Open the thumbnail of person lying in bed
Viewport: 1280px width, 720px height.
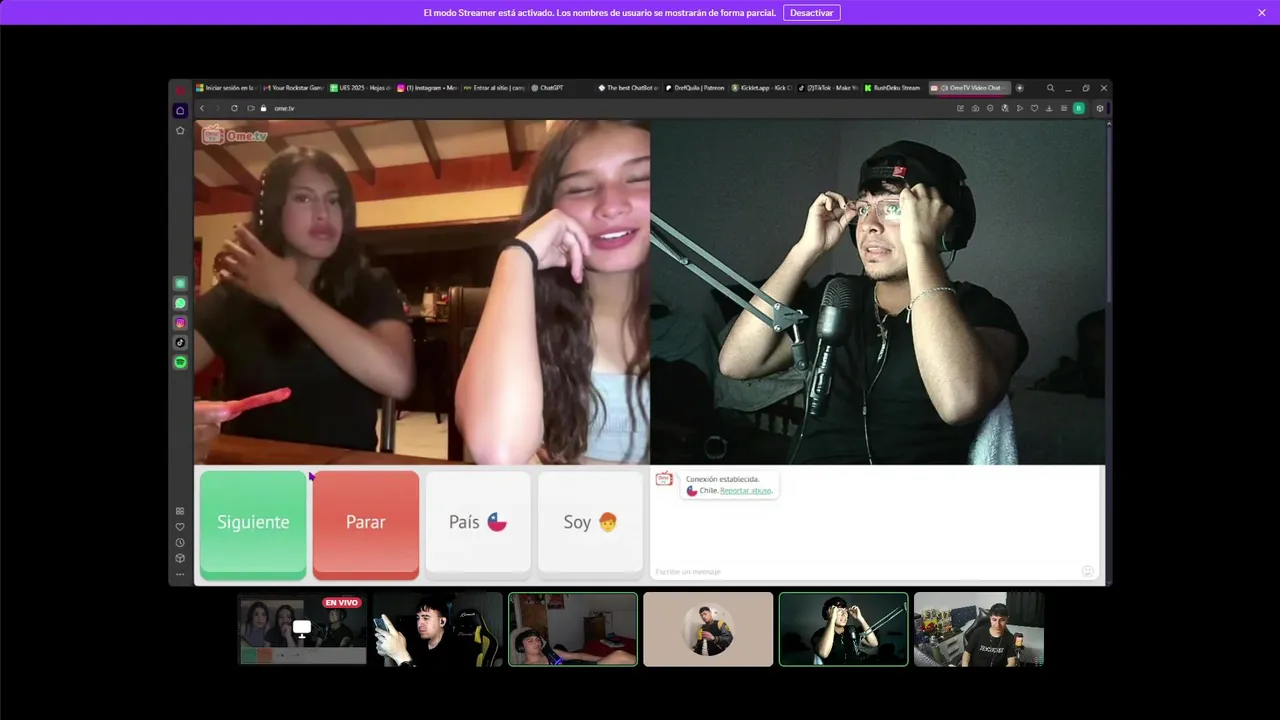573,629
